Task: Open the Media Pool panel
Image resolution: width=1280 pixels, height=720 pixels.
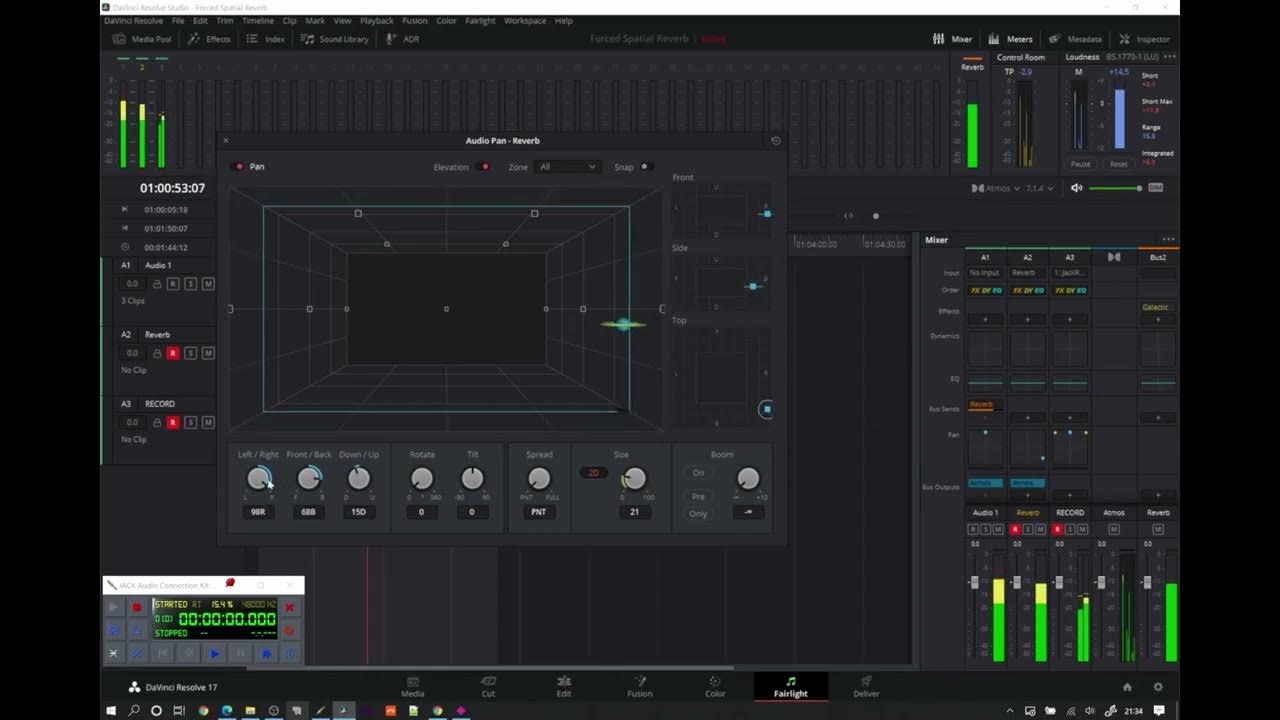Action: [142, 39]
